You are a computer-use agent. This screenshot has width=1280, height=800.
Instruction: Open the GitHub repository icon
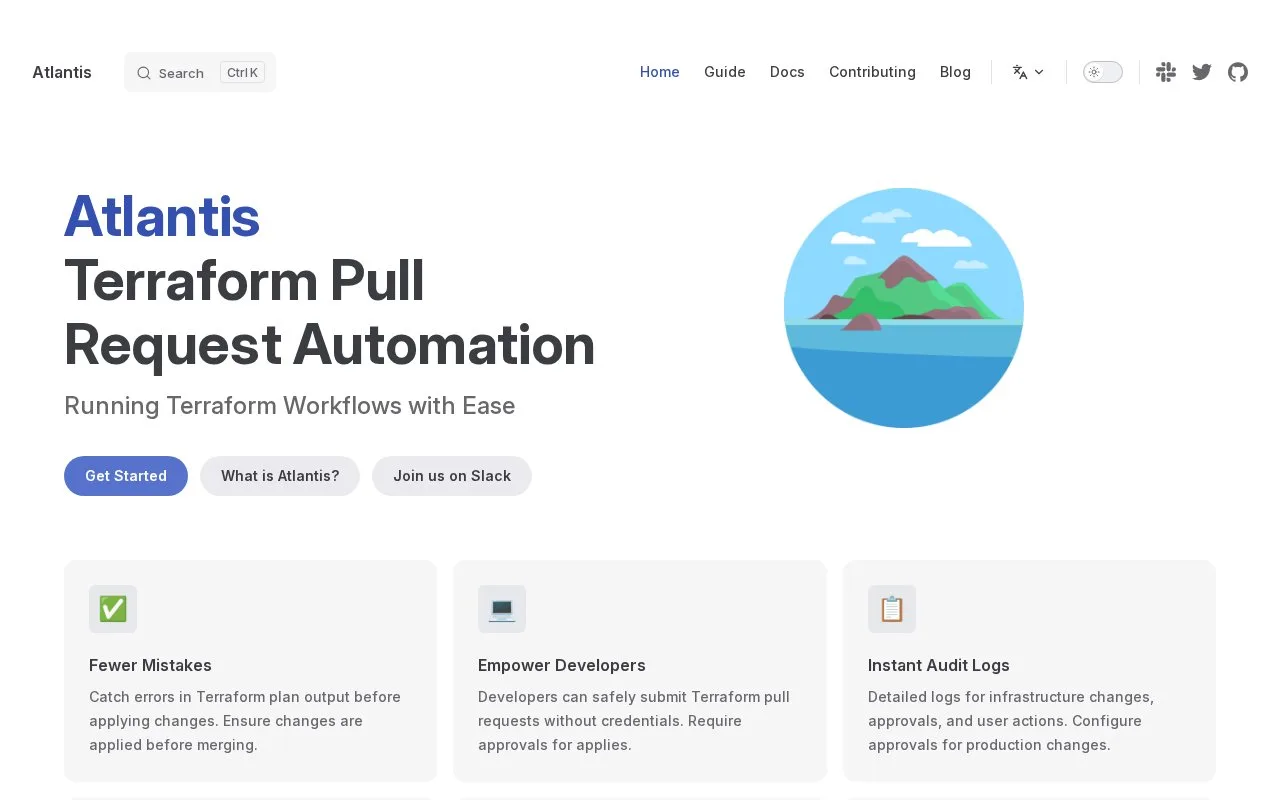click(x=1238, y=72)
